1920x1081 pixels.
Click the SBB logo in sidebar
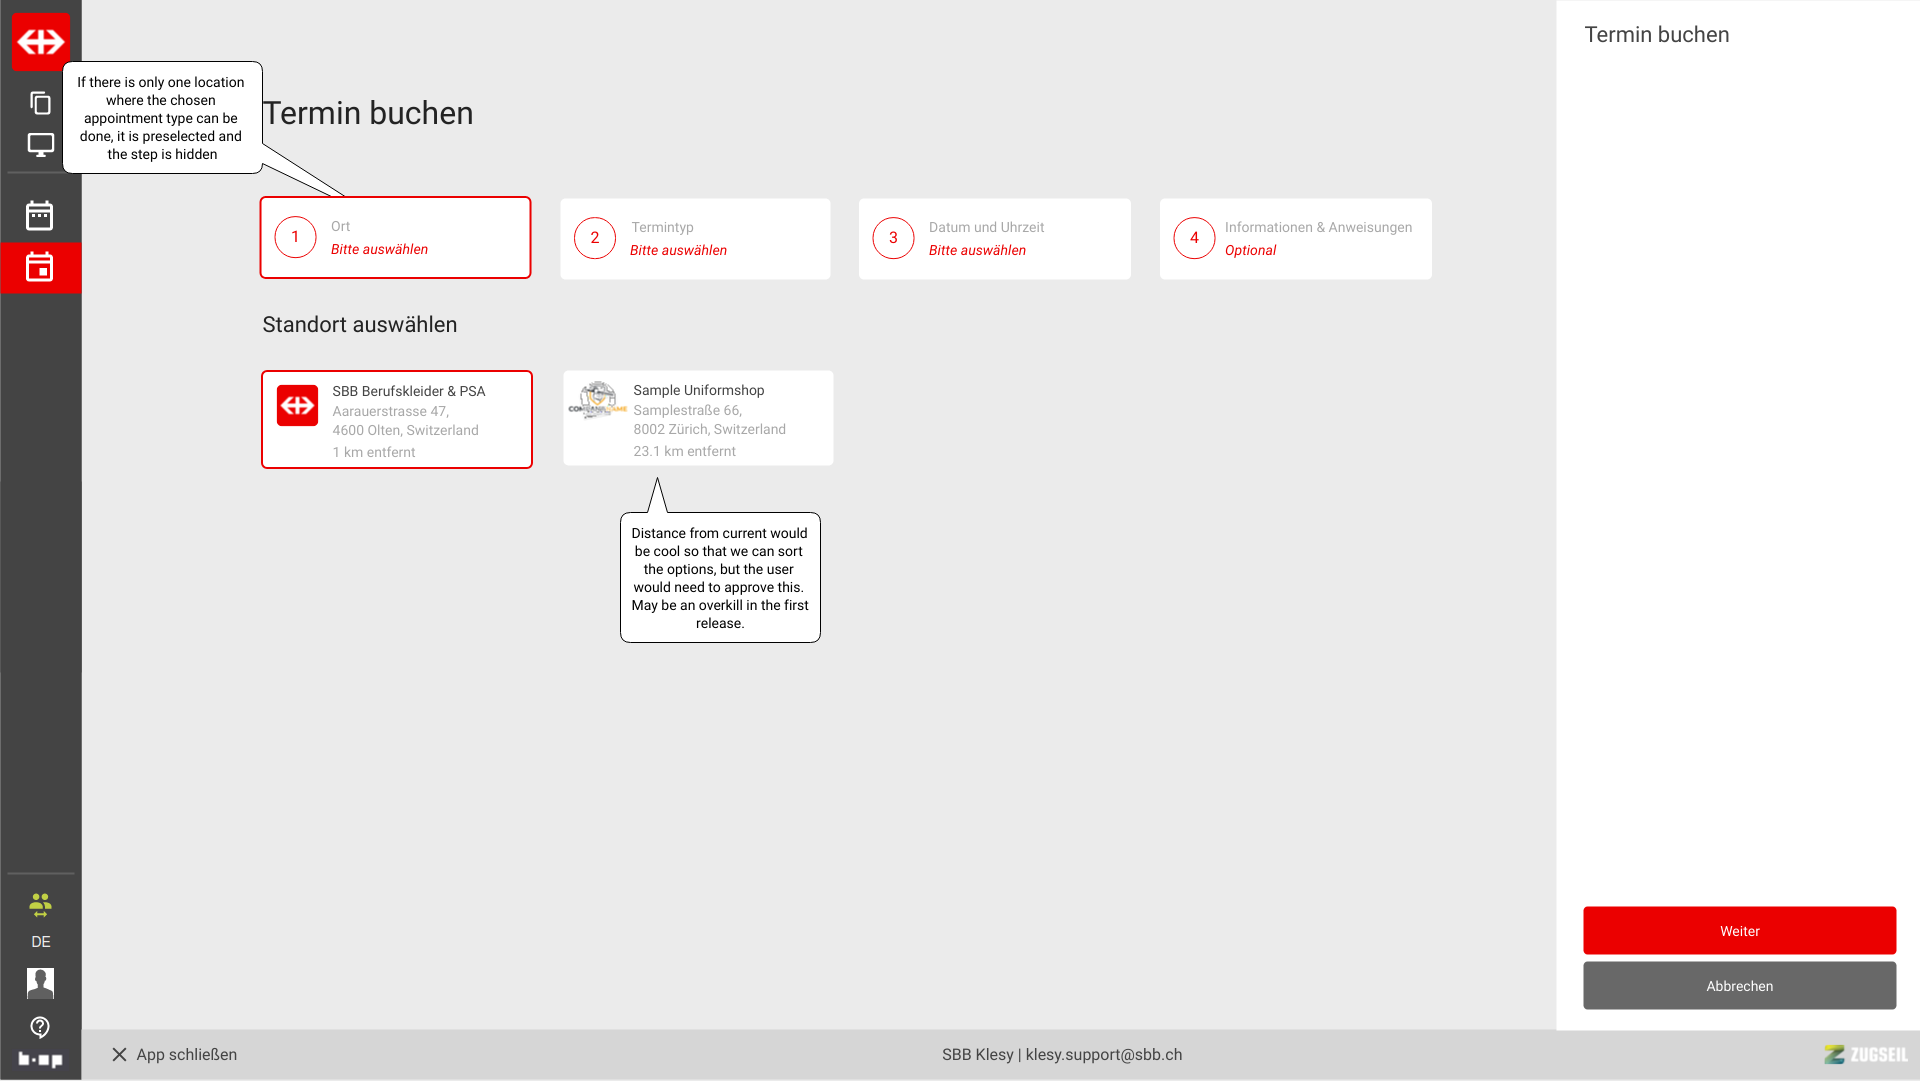[41, 42]
